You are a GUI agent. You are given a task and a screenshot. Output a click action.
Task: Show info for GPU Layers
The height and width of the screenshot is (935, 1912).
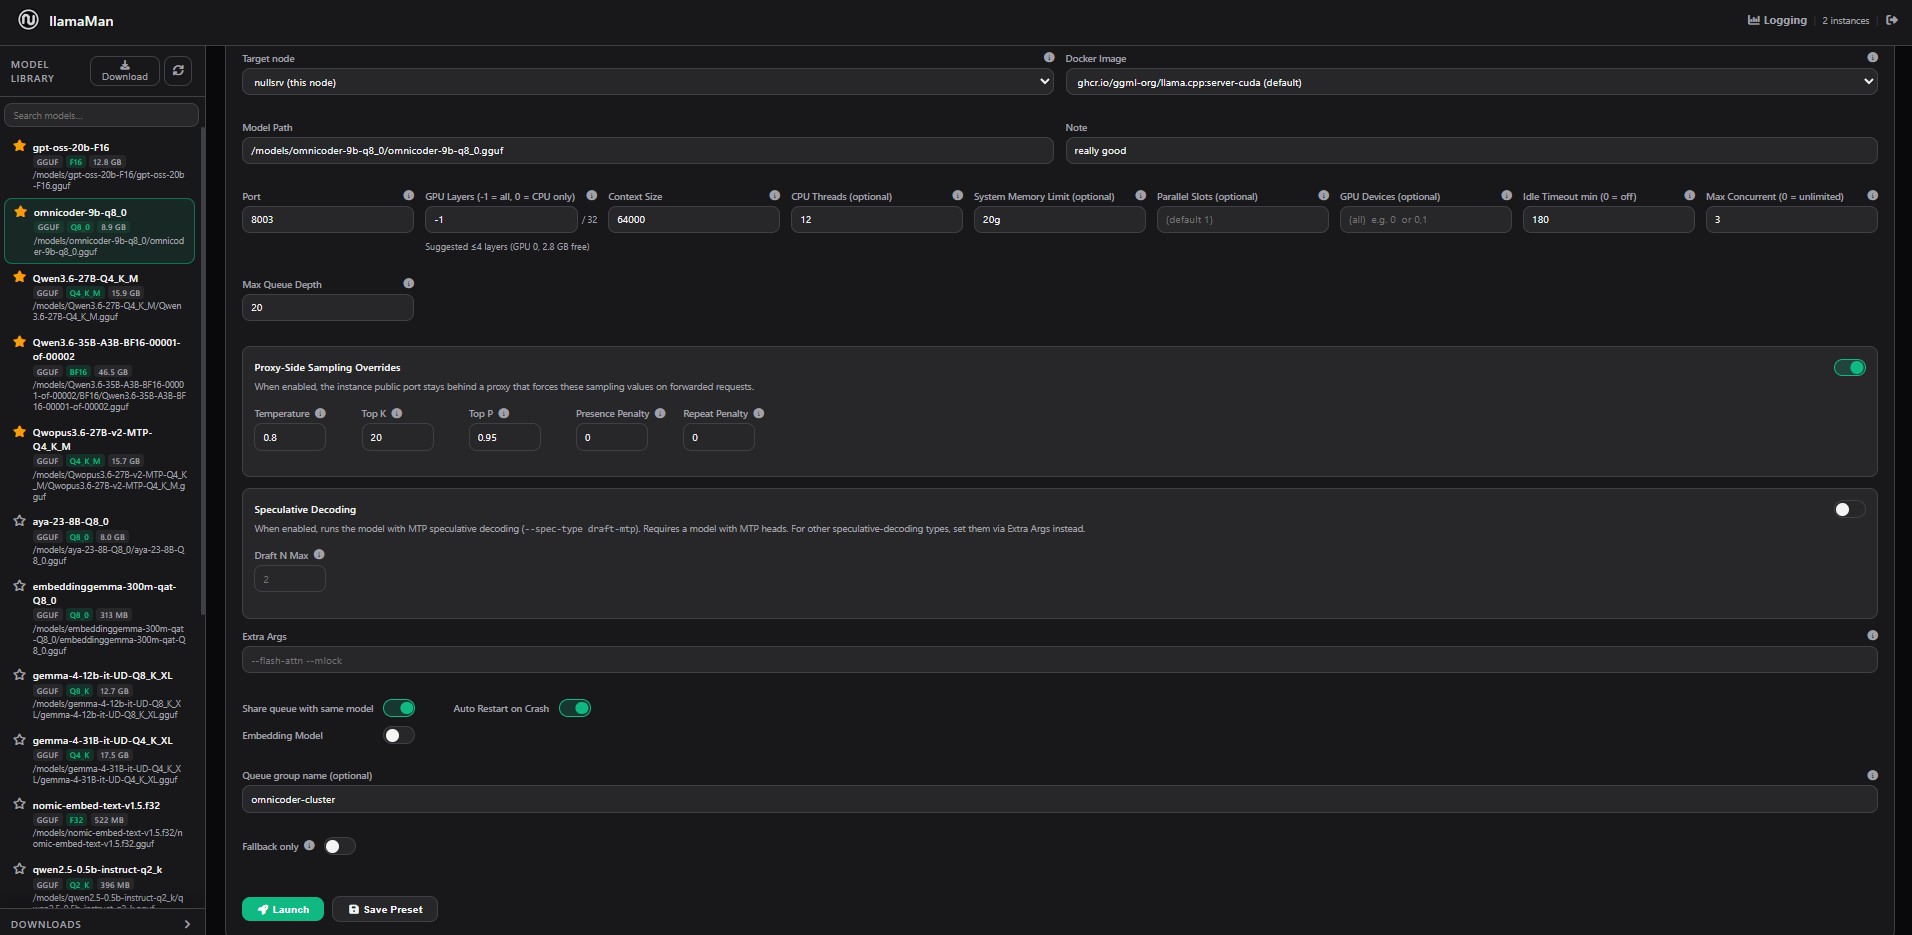pyautogui.click(x=591, y=195)
